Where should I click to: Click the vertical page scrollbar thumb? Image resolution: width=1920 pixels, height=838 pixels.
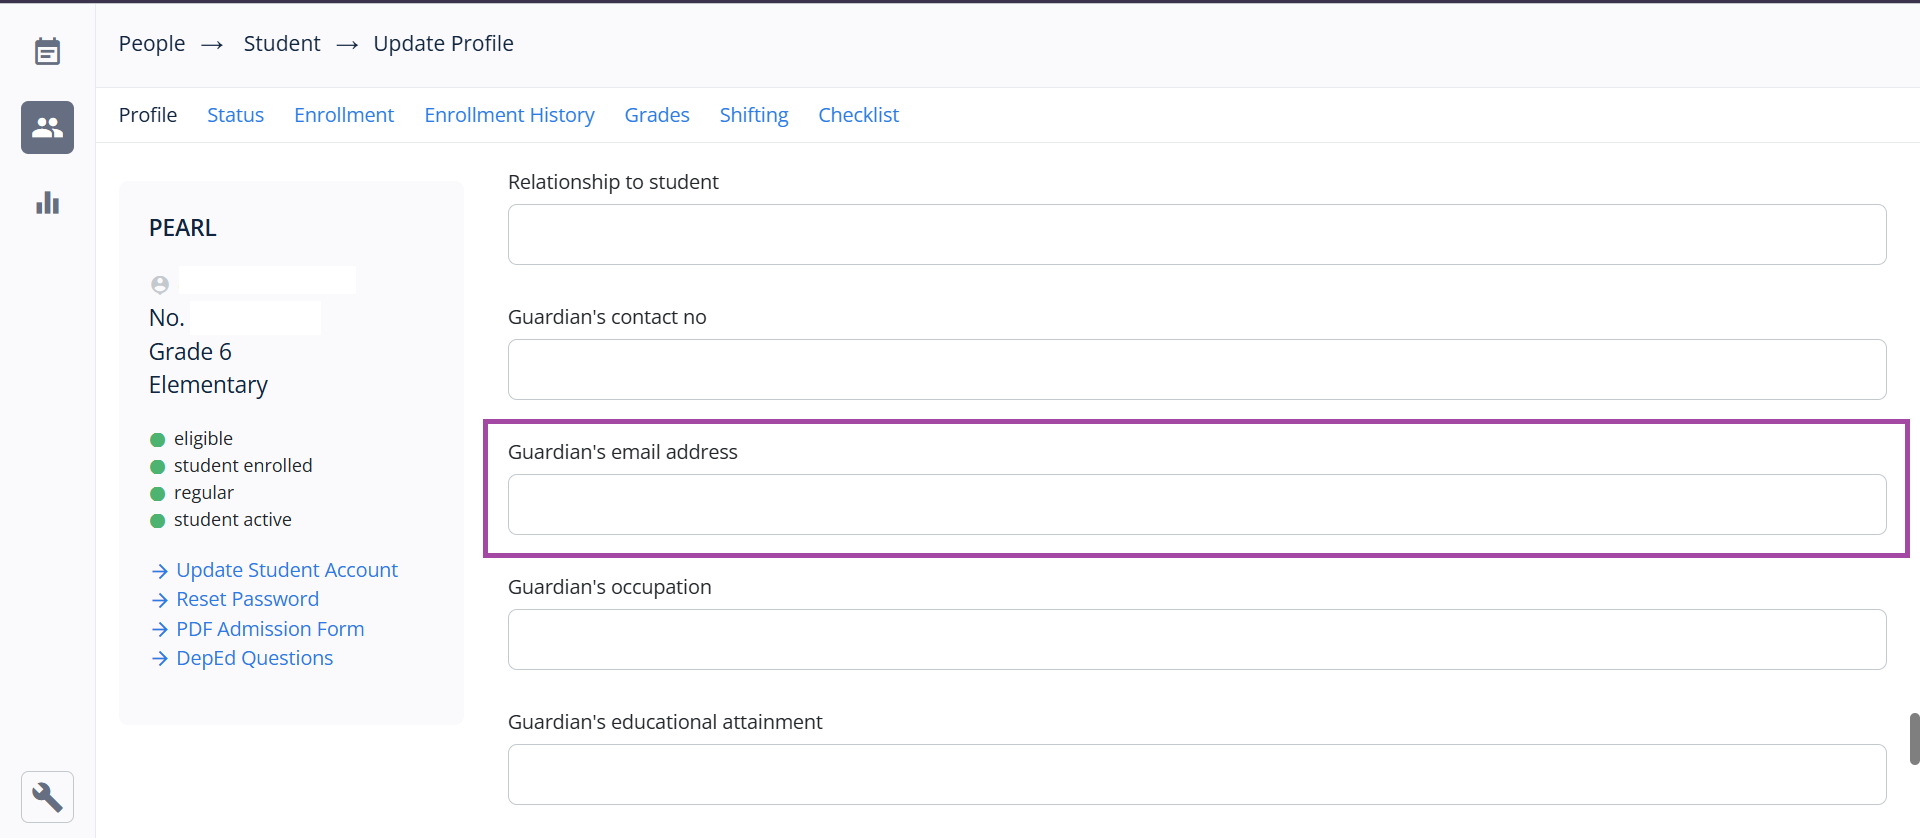pos(1914,738)
